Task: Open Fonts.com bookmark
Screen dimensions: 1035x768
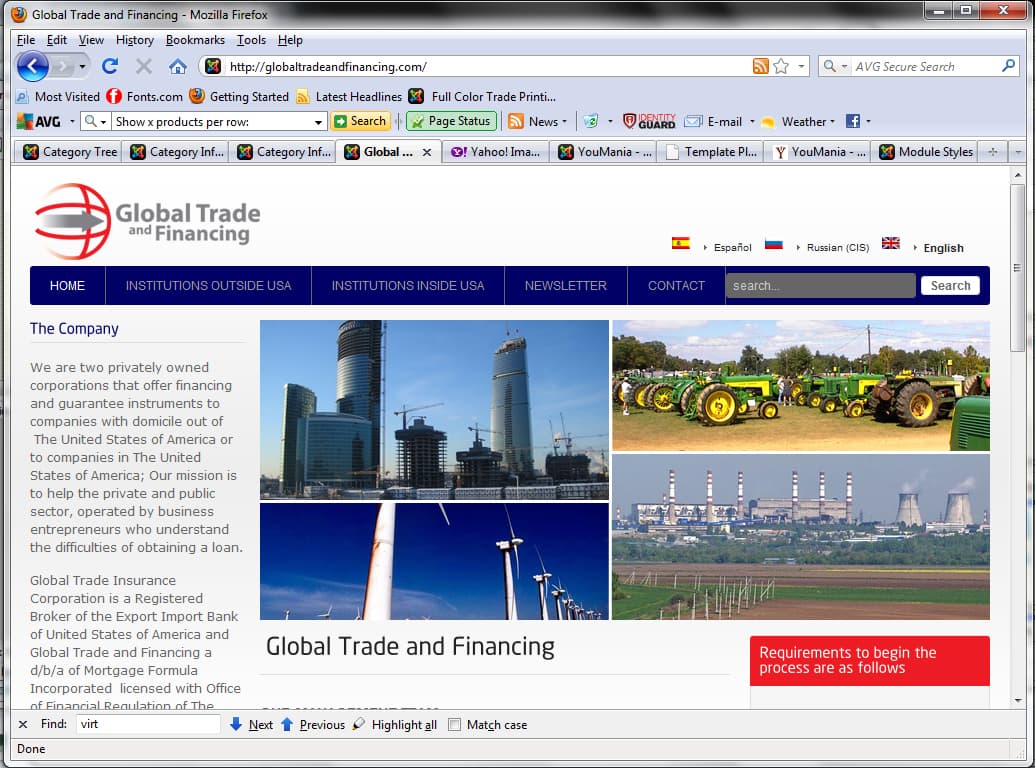Action: coord(145,96)
